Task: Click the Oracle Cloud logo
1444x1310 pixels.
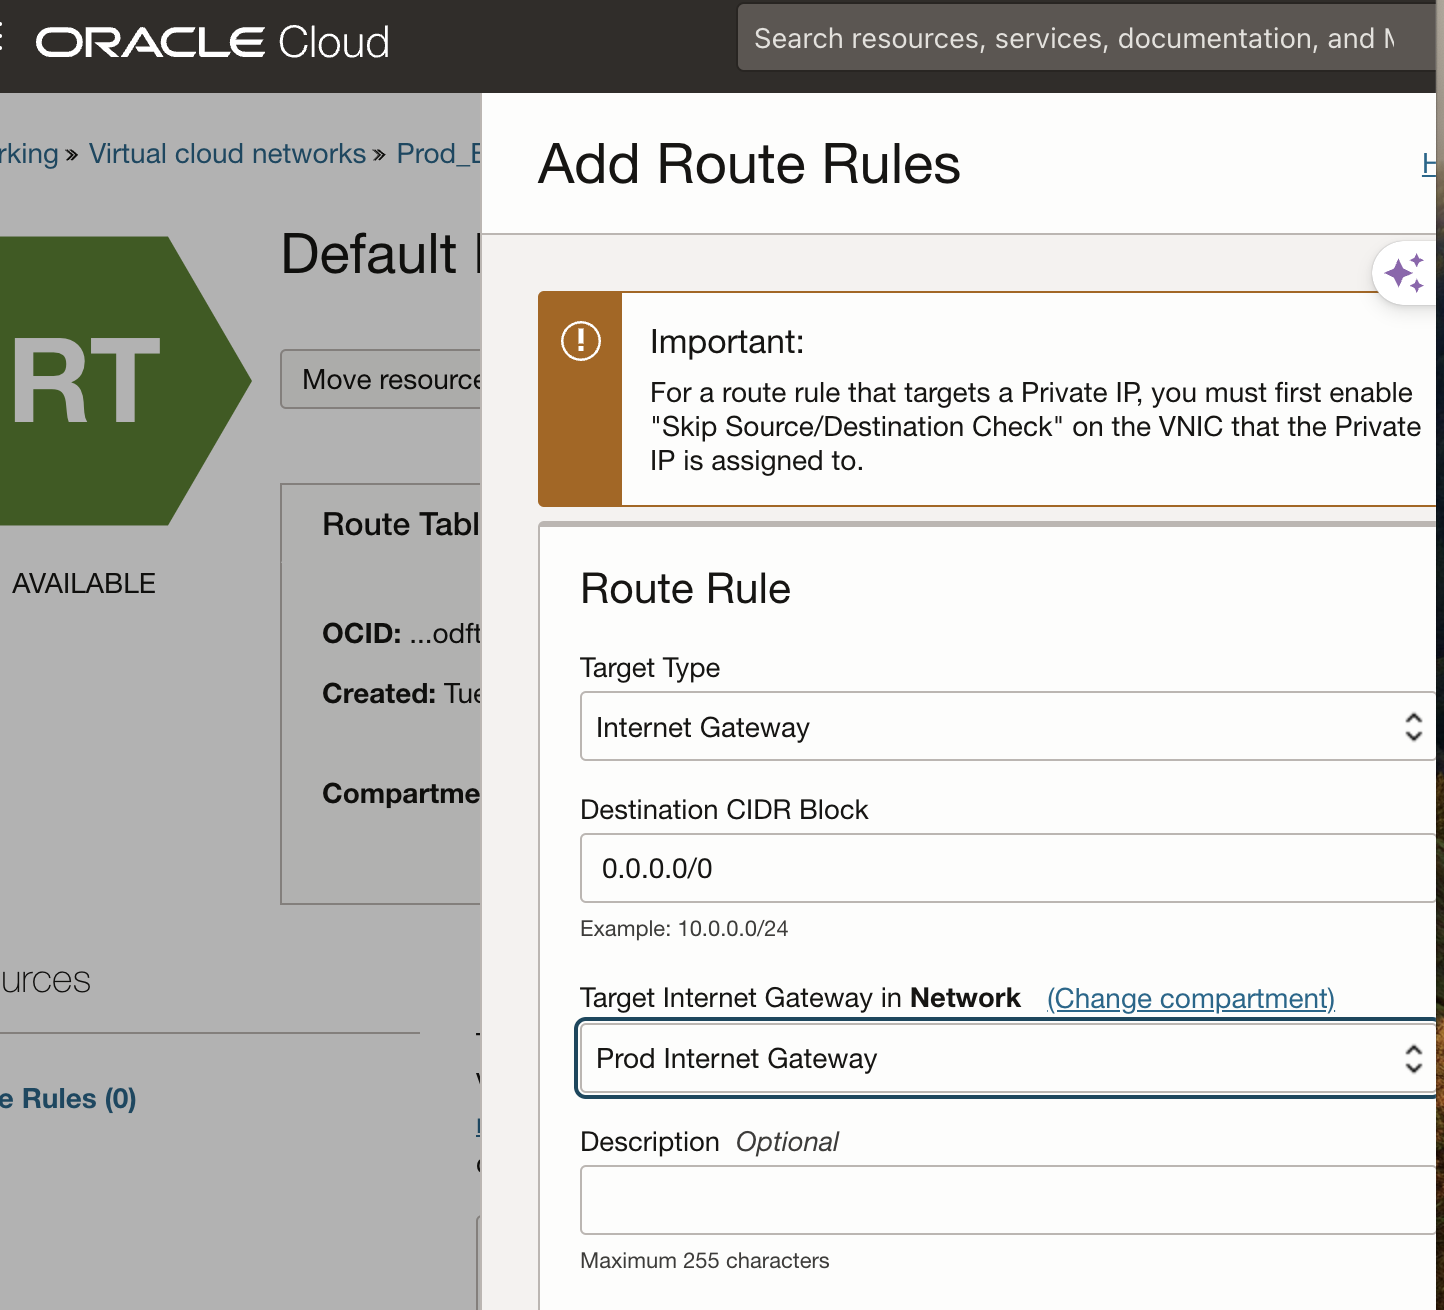Action: (x=212, y=42)
